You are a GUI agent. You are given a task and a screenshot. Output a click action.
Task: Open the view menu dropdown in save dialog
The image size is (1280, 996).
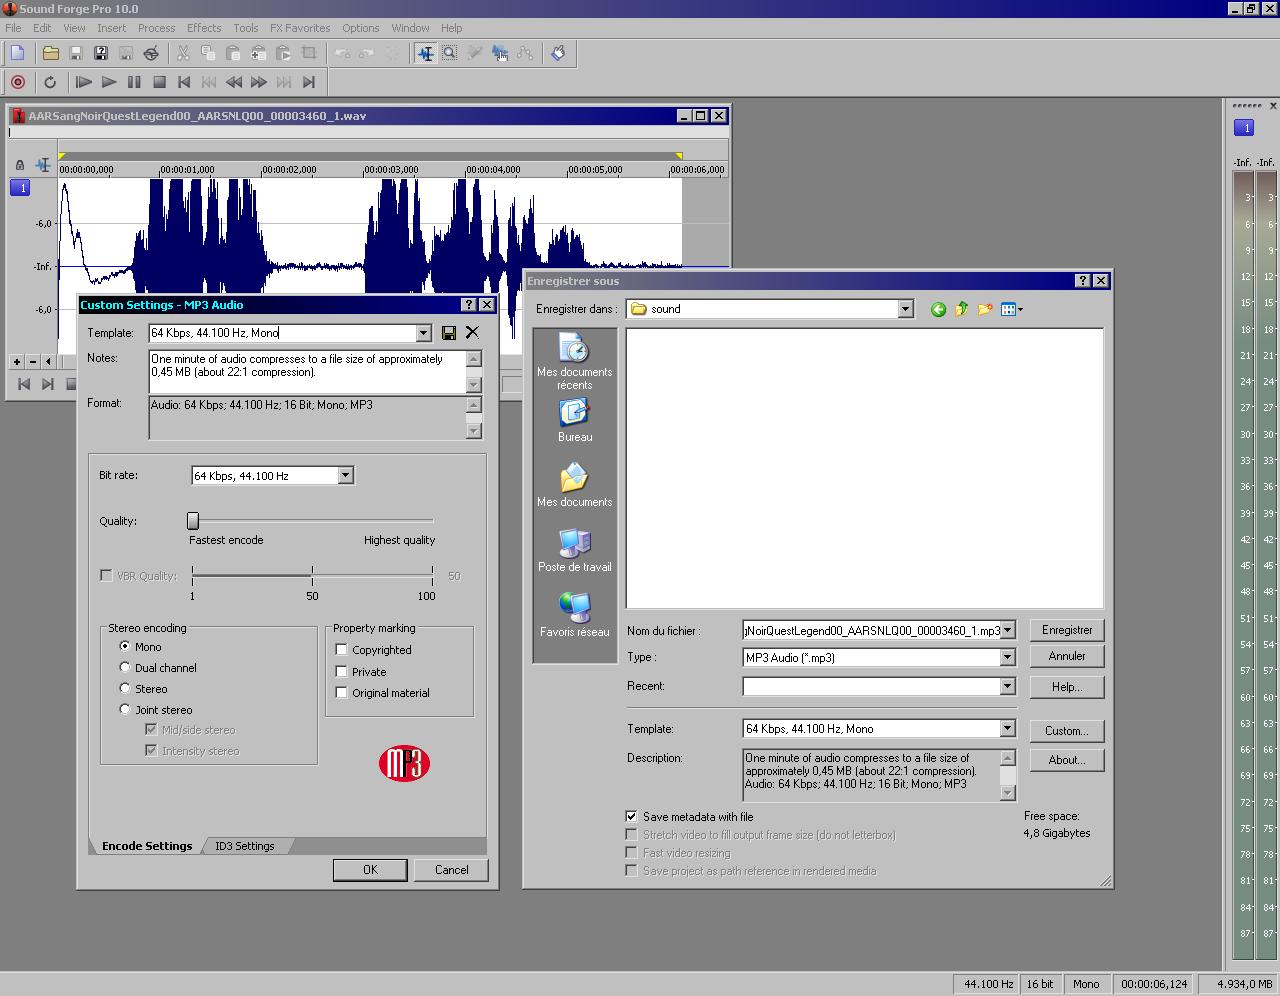1012,309
